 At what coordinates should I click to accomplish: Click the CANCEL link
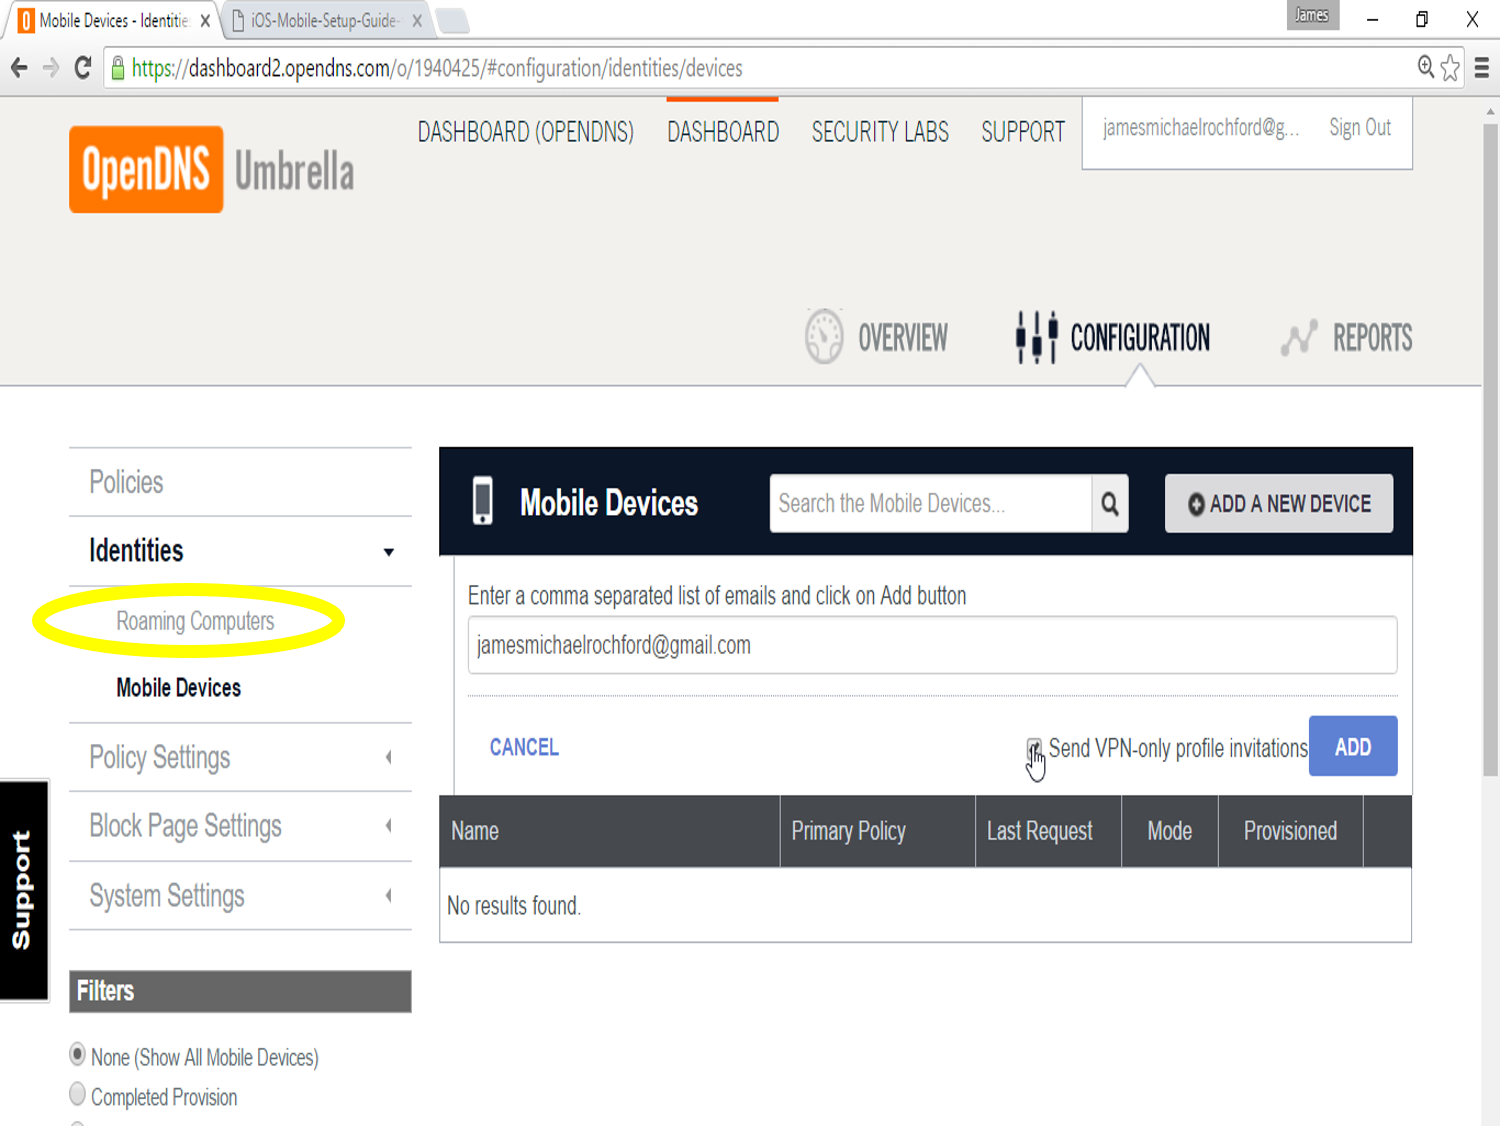click(x=524, y=747)
